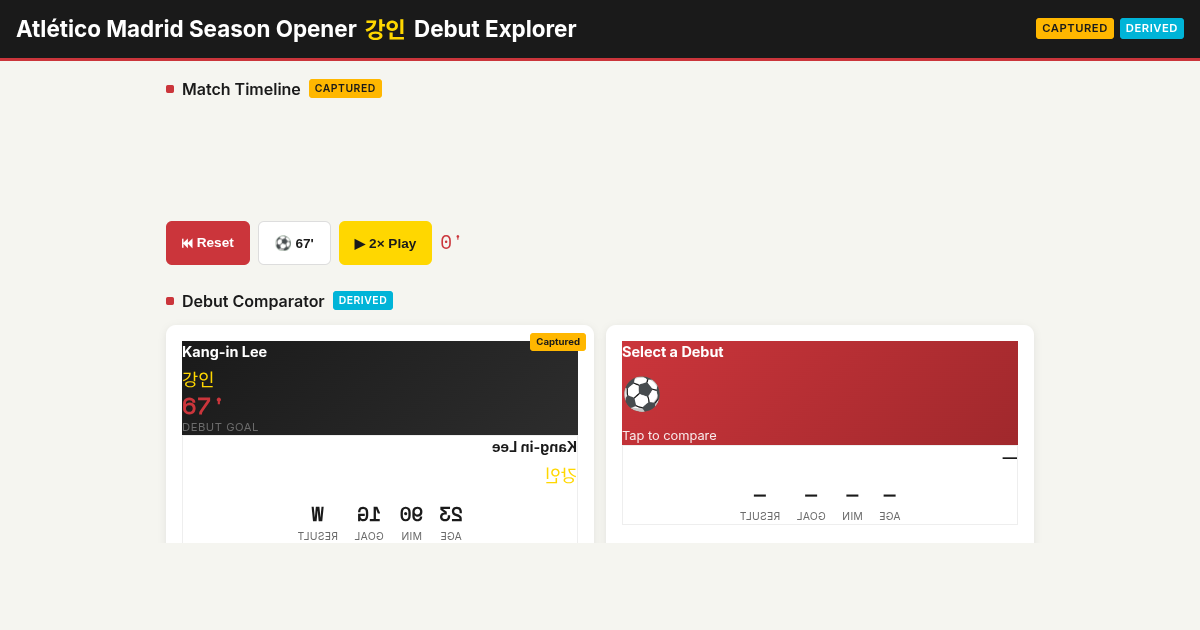Toggle the CAPTURED badge in the top header
Image resolution: width=1200 pixels, height=630 pixels.
pos(1075,28)
